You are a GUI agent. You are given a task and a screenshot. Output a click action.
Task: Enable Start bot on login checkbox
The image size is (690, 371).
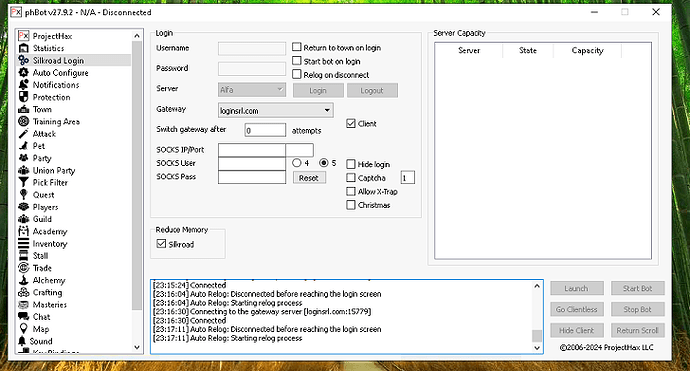point(297,61)
